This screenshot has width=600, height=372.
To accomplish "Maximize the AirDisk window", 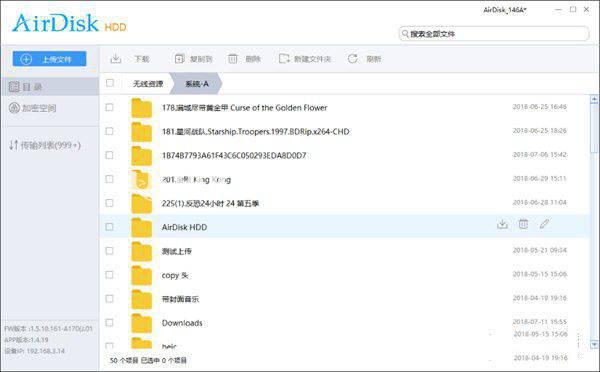I will pyautogui.click(x=573, y=10).
